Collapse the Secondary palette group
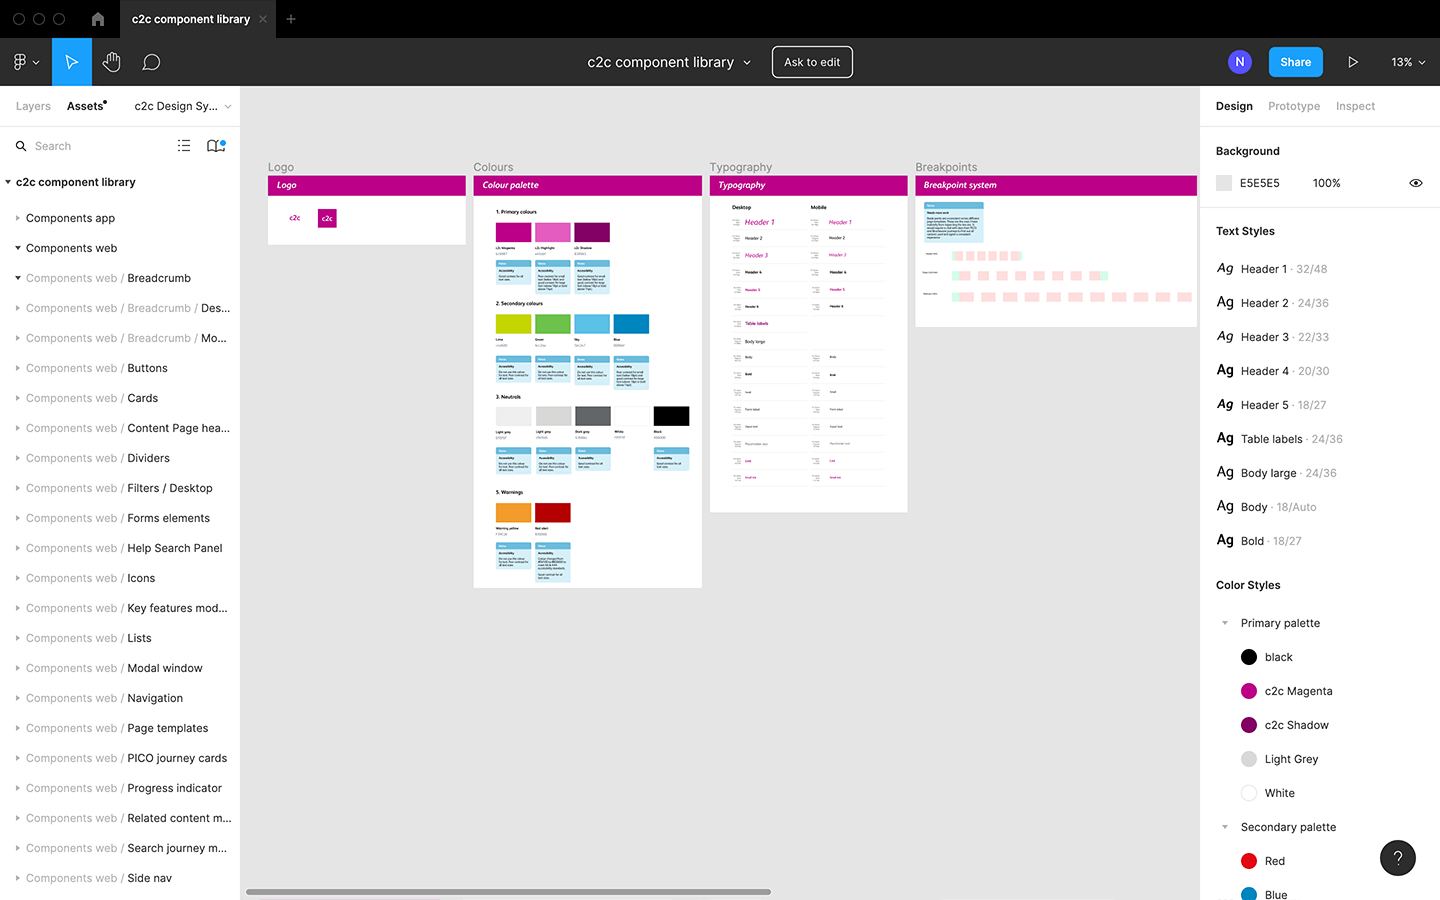 click(x=1225, y=827)
